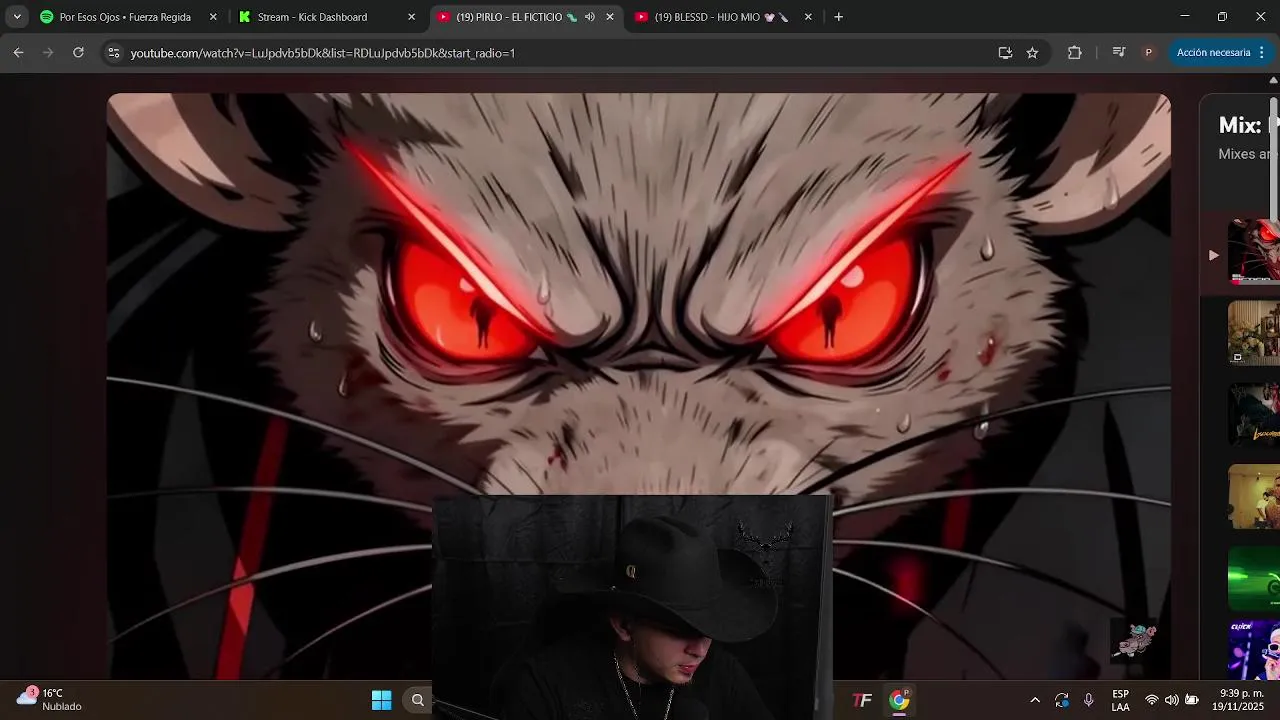Open the purple cartoon playlist thumbnail
The image size is (1280, 720).
point(1254,650)
